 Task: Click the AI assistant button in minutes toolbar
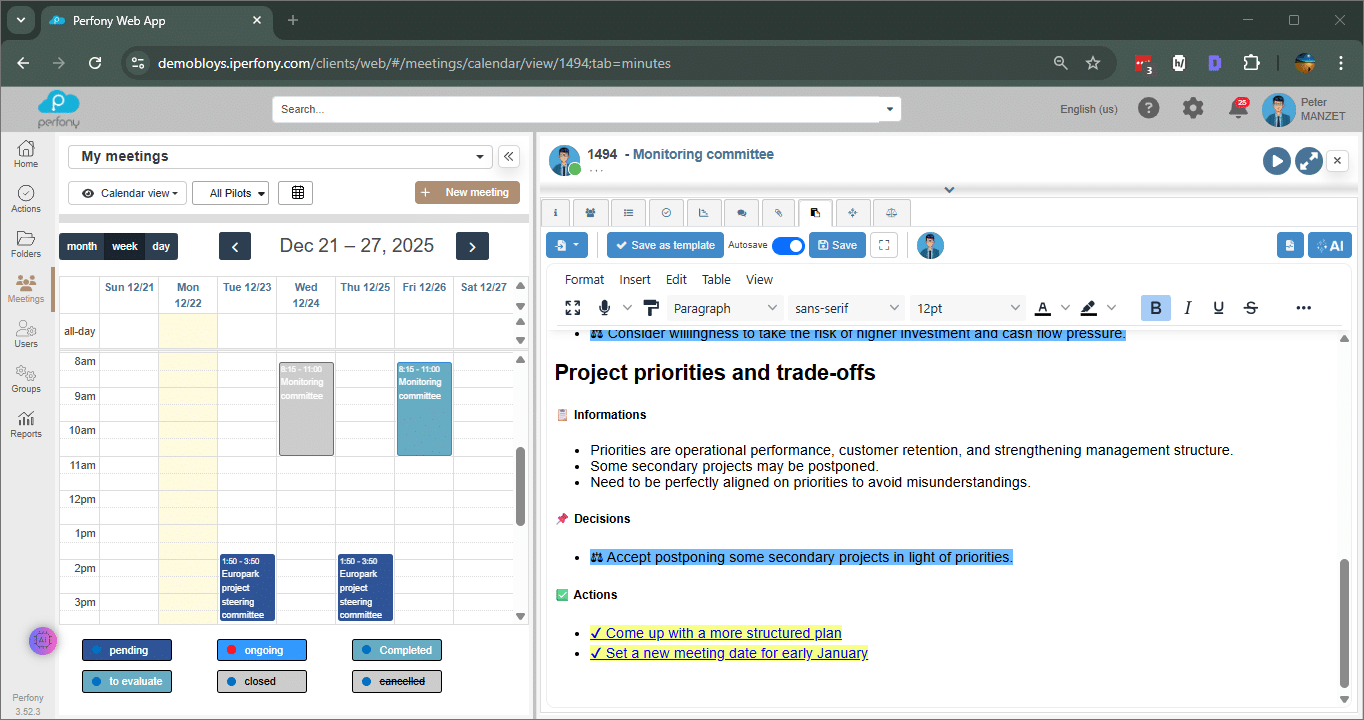(x=1329, y=245)
